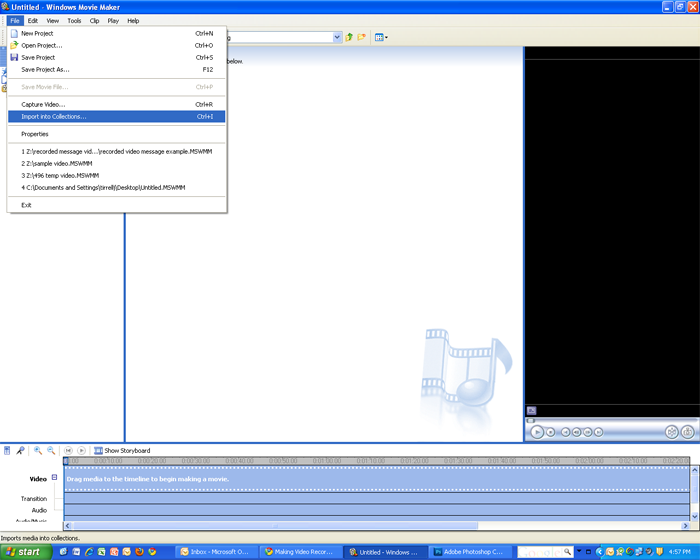
Task: Zoom in the timeline
Action: [x=38, y=451]
